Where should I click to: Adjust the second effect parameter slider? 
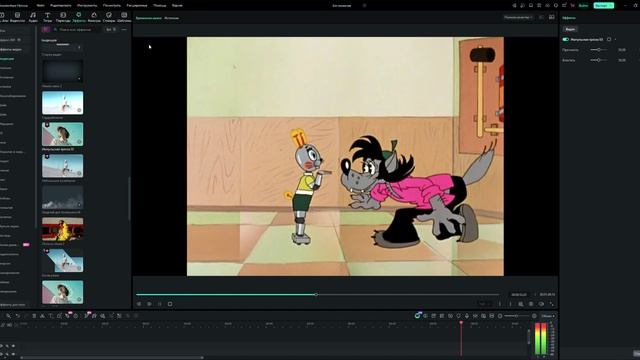(598, 60)
